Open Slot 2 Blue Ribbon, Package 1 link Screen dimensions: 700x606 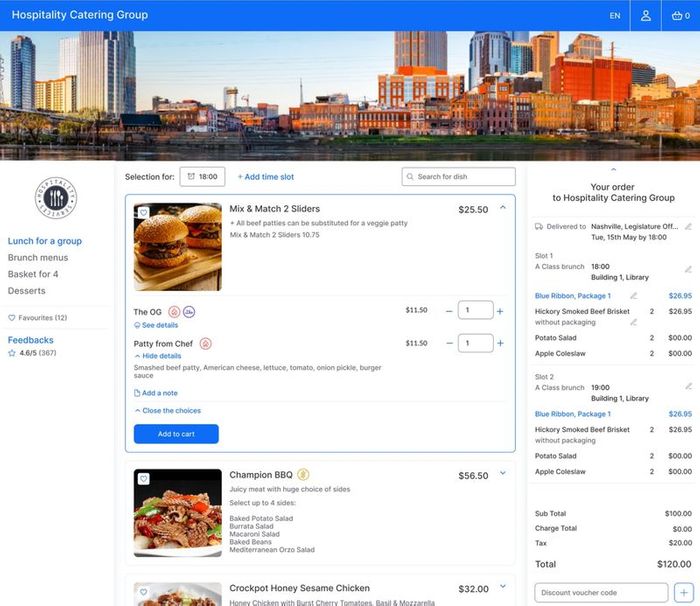point(573,414)
